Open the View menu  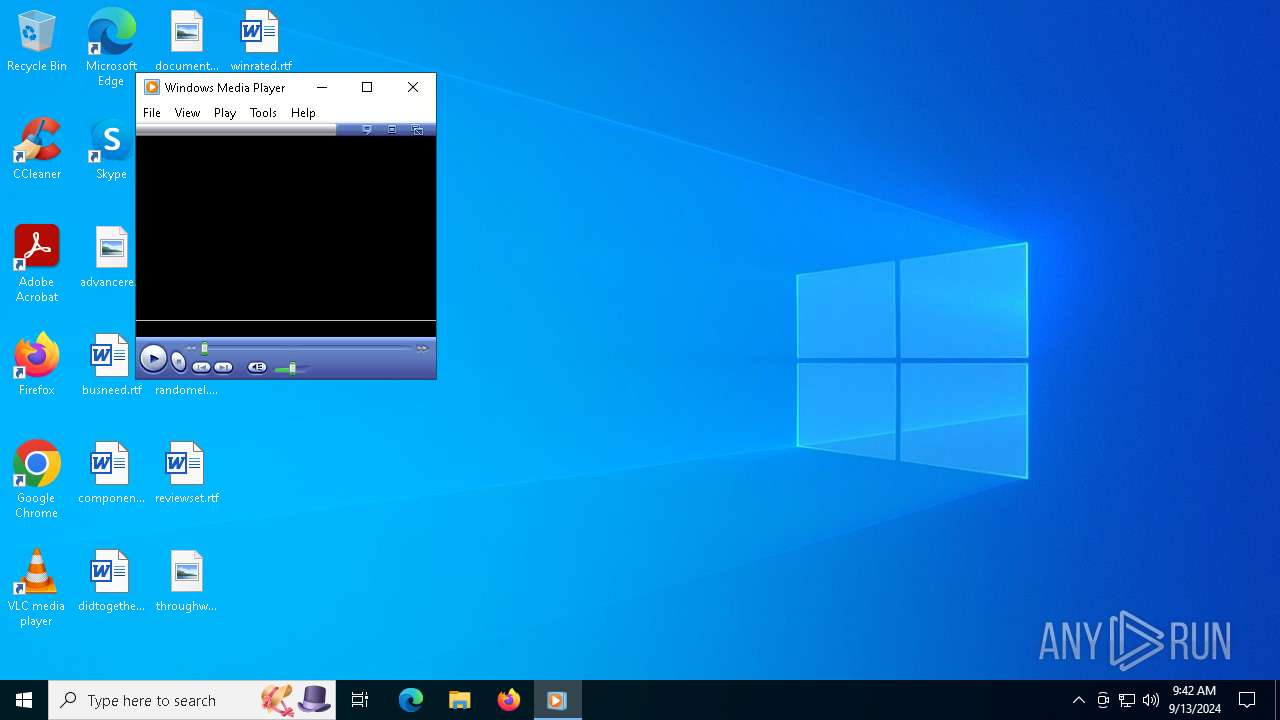click(x=187, y=113)
